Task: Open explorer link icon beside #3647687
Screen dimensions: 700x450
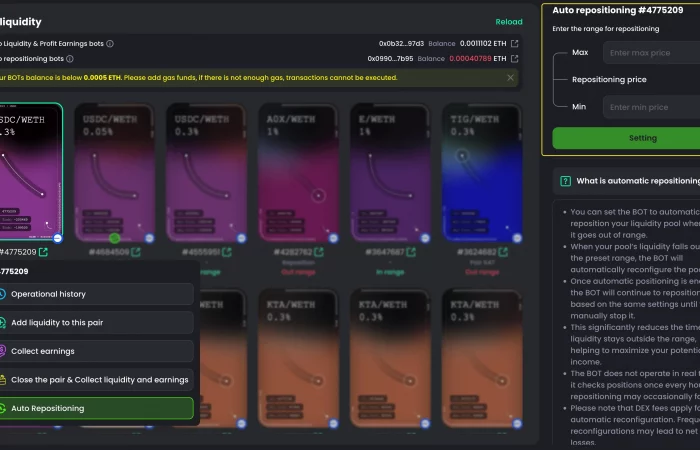Action: [x=411, y=252]
